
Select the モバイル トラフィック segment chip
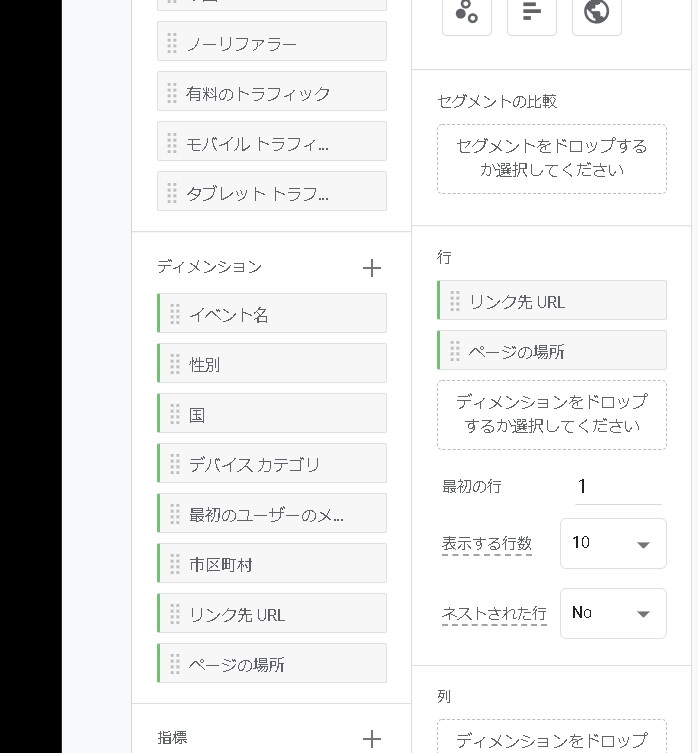pos(272,143)
